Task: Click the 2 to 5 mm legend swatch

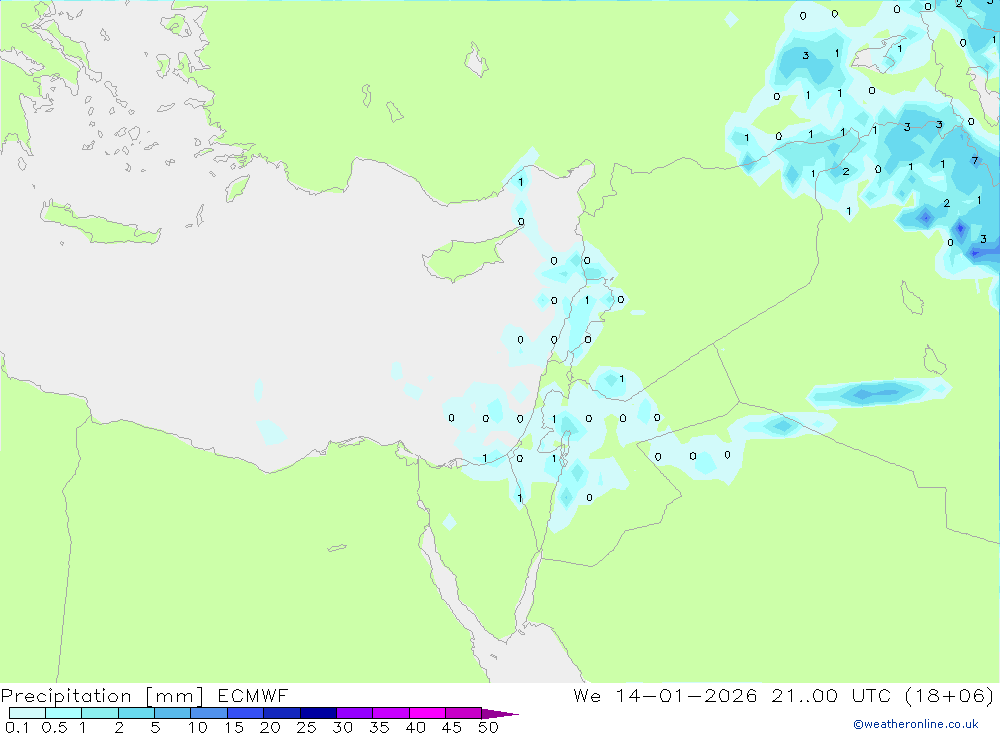Action: tap(136, 713)
